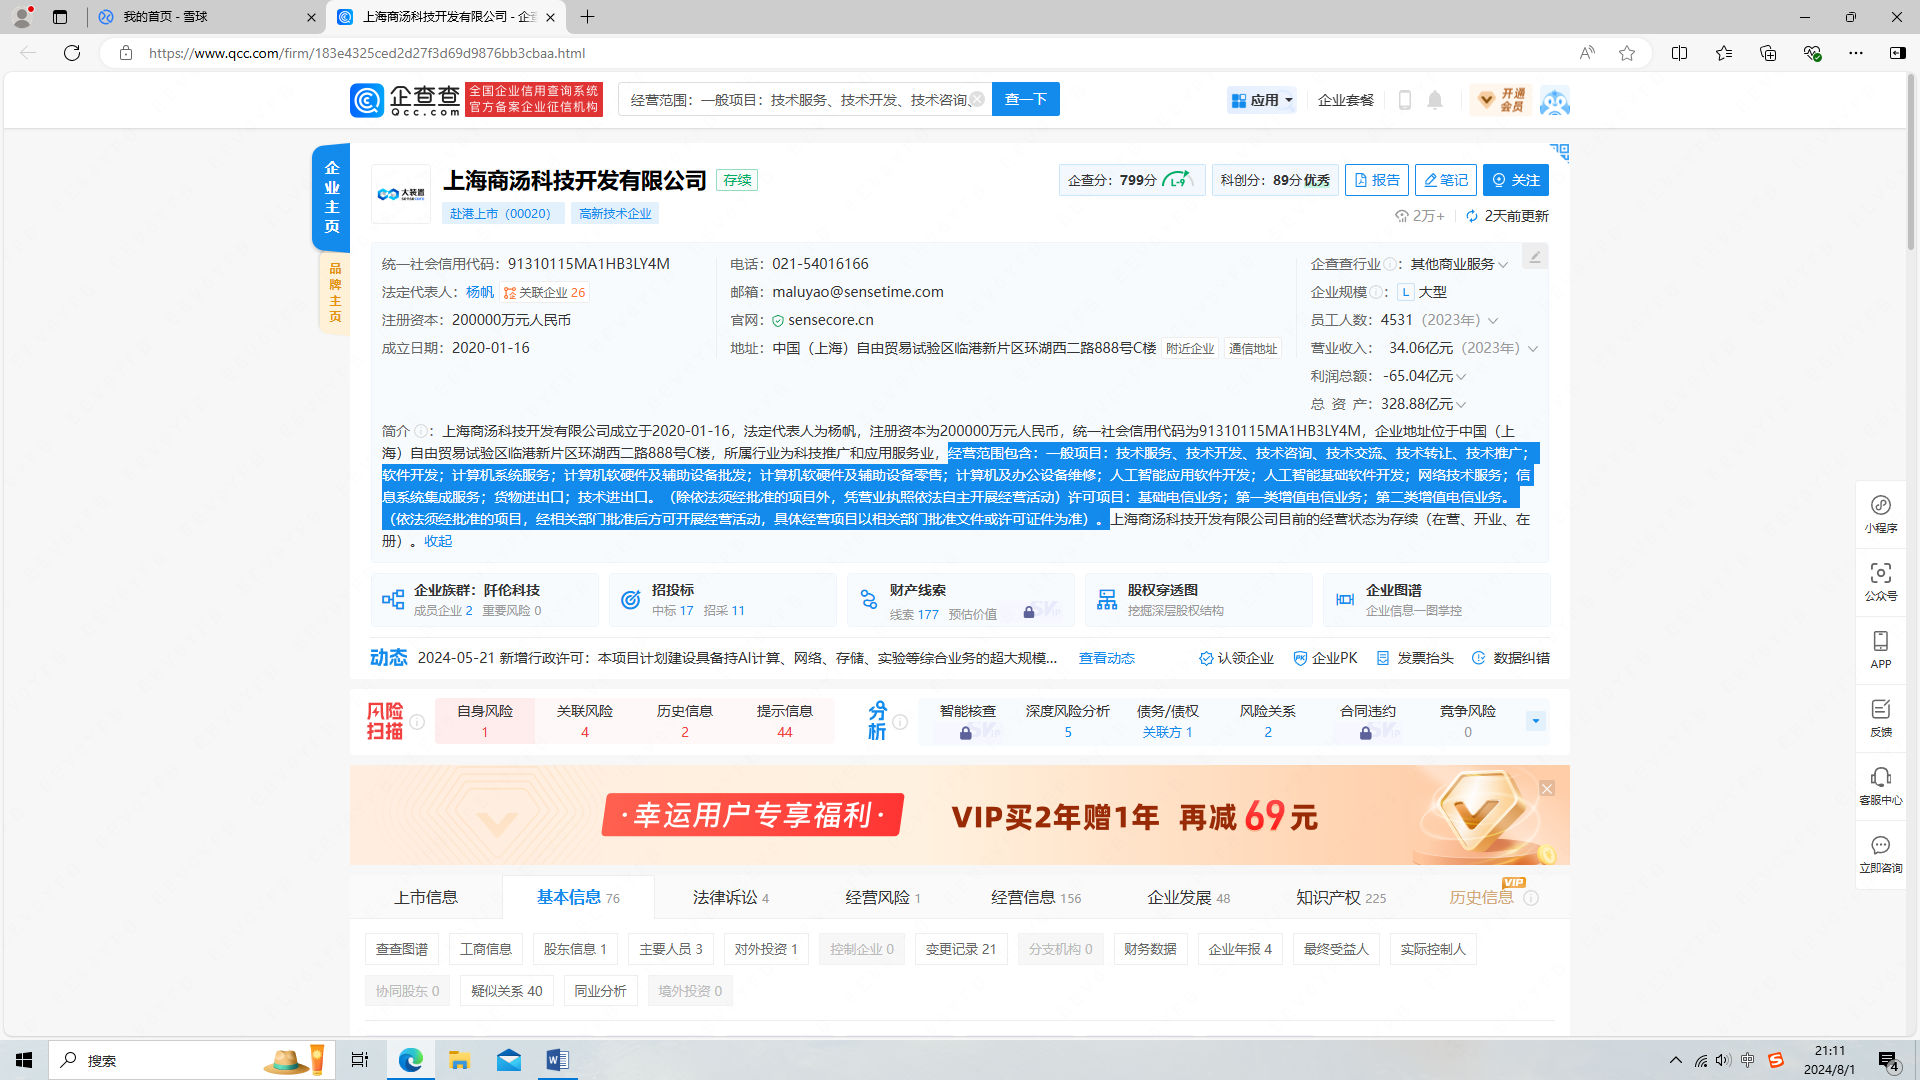Screen dimensions: 1920x1080
Task: Click the 报告 button
Action: [1377, 180]
